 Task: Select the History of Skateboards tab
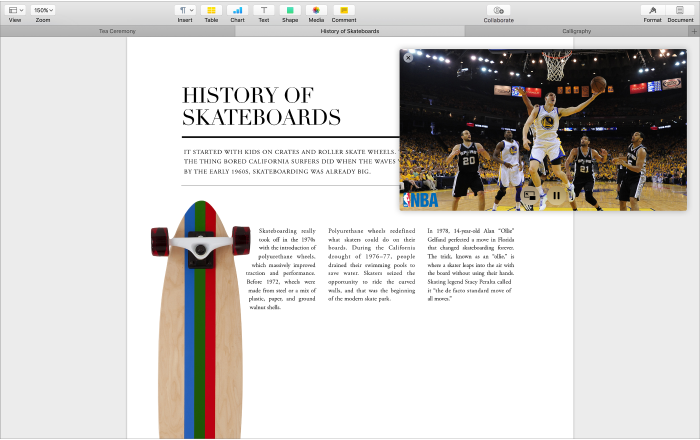coord(349,31)
